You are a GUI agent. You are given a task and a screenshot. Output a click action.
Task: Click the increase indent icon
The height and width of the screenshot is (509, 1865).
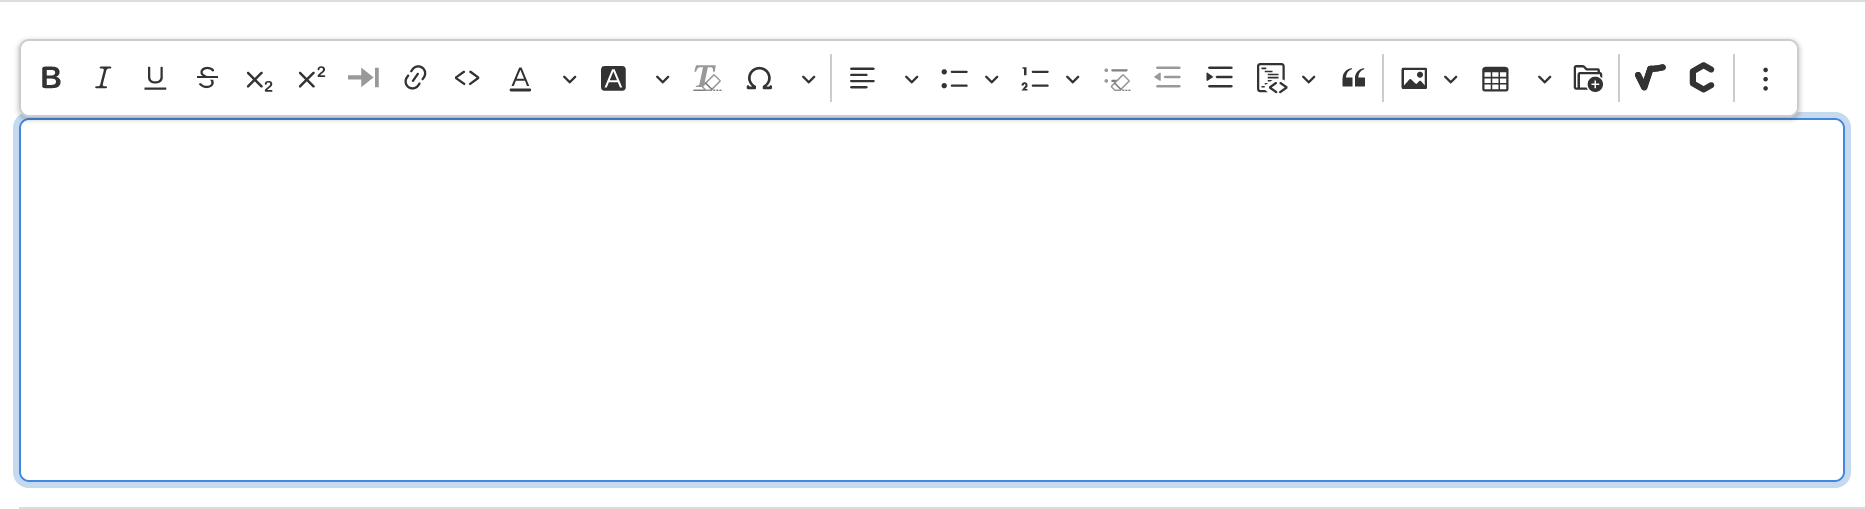pos(1220,78)
